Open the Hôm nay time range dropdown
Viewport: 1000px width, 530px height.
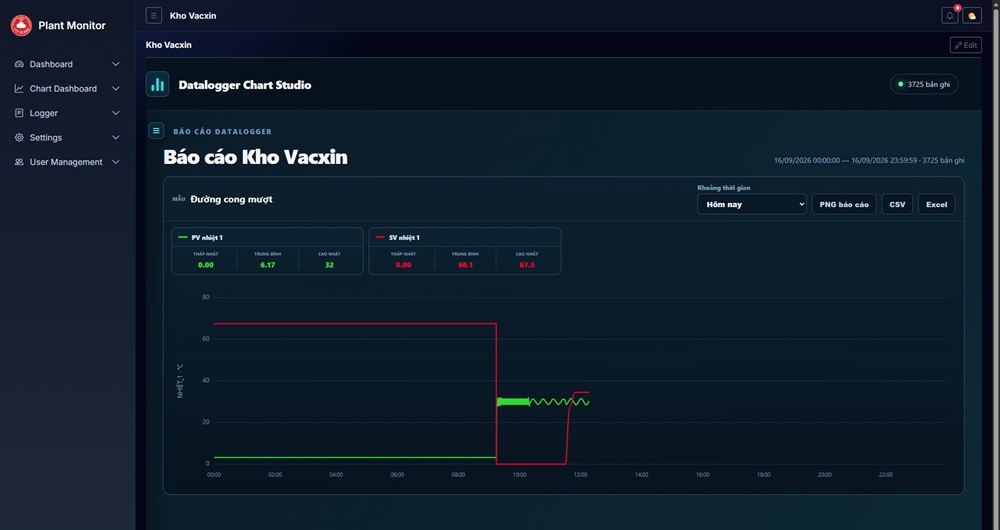pyautogui.click(x=751, y=204)
